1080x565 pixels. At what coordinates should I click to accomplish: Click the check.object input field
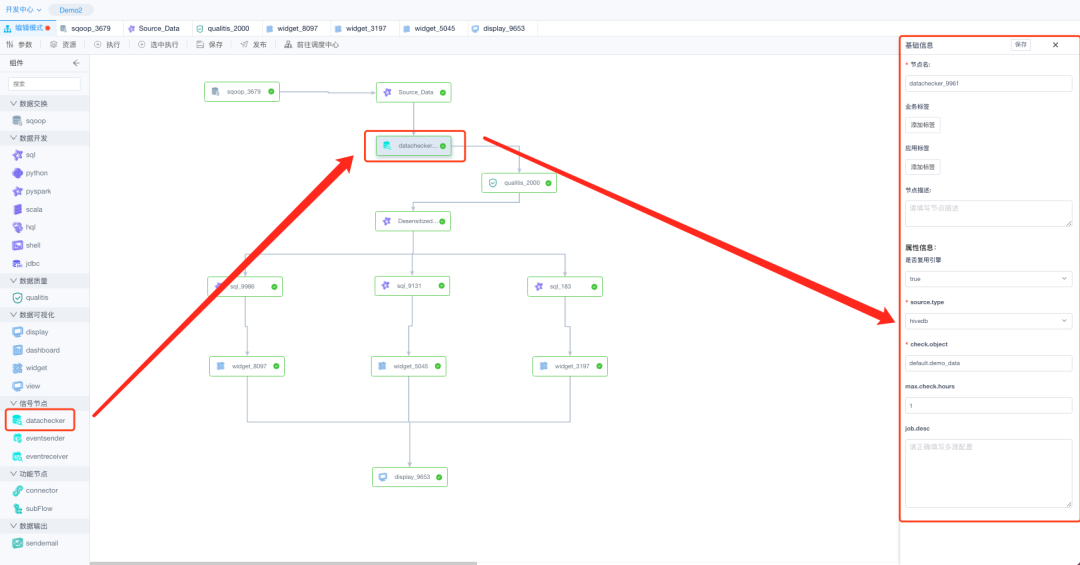[988, 363]
